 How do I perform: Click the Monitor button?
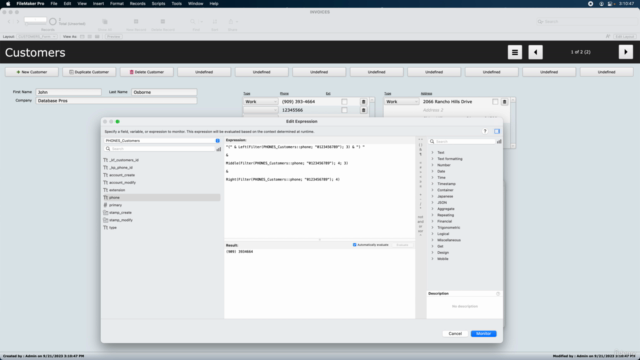point(483,334)
